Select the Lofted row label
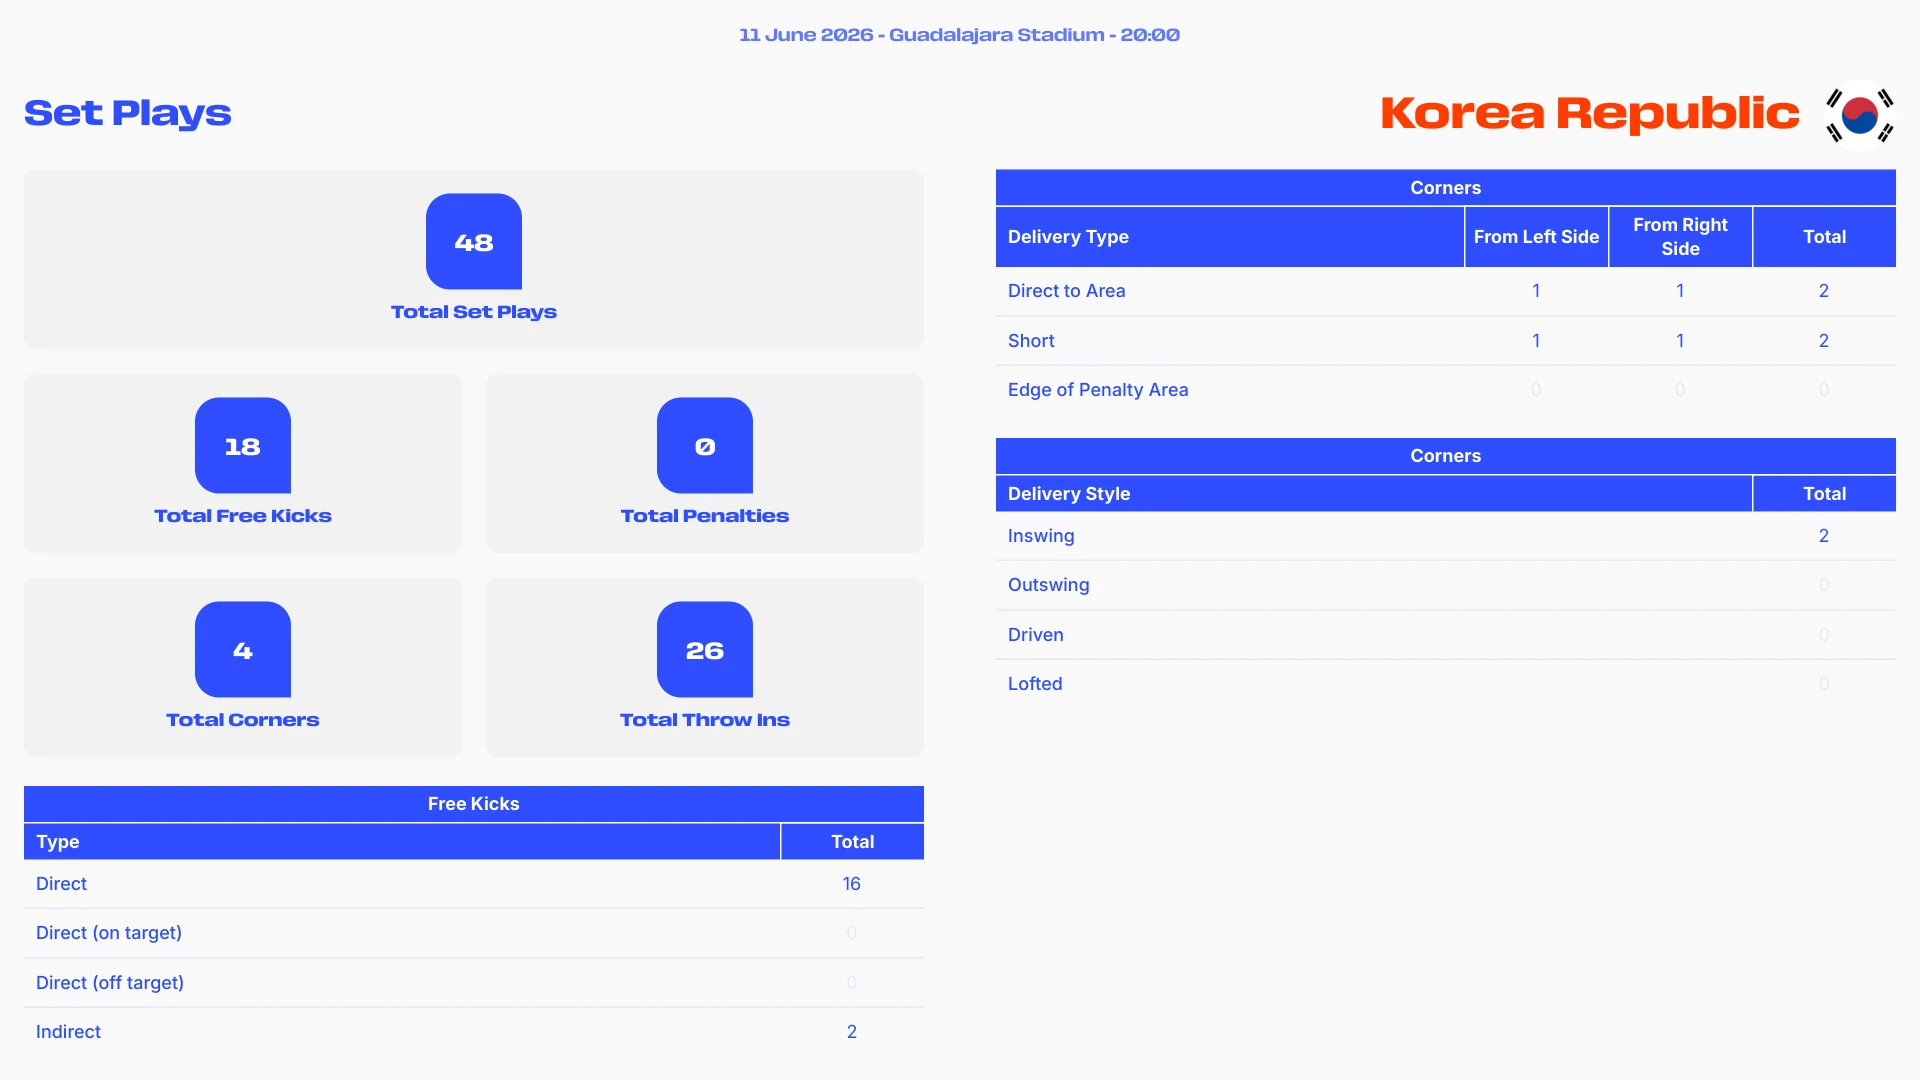Image resolution: width=1920 pixels, height=1080 pixels. [x=1035, y=684]
